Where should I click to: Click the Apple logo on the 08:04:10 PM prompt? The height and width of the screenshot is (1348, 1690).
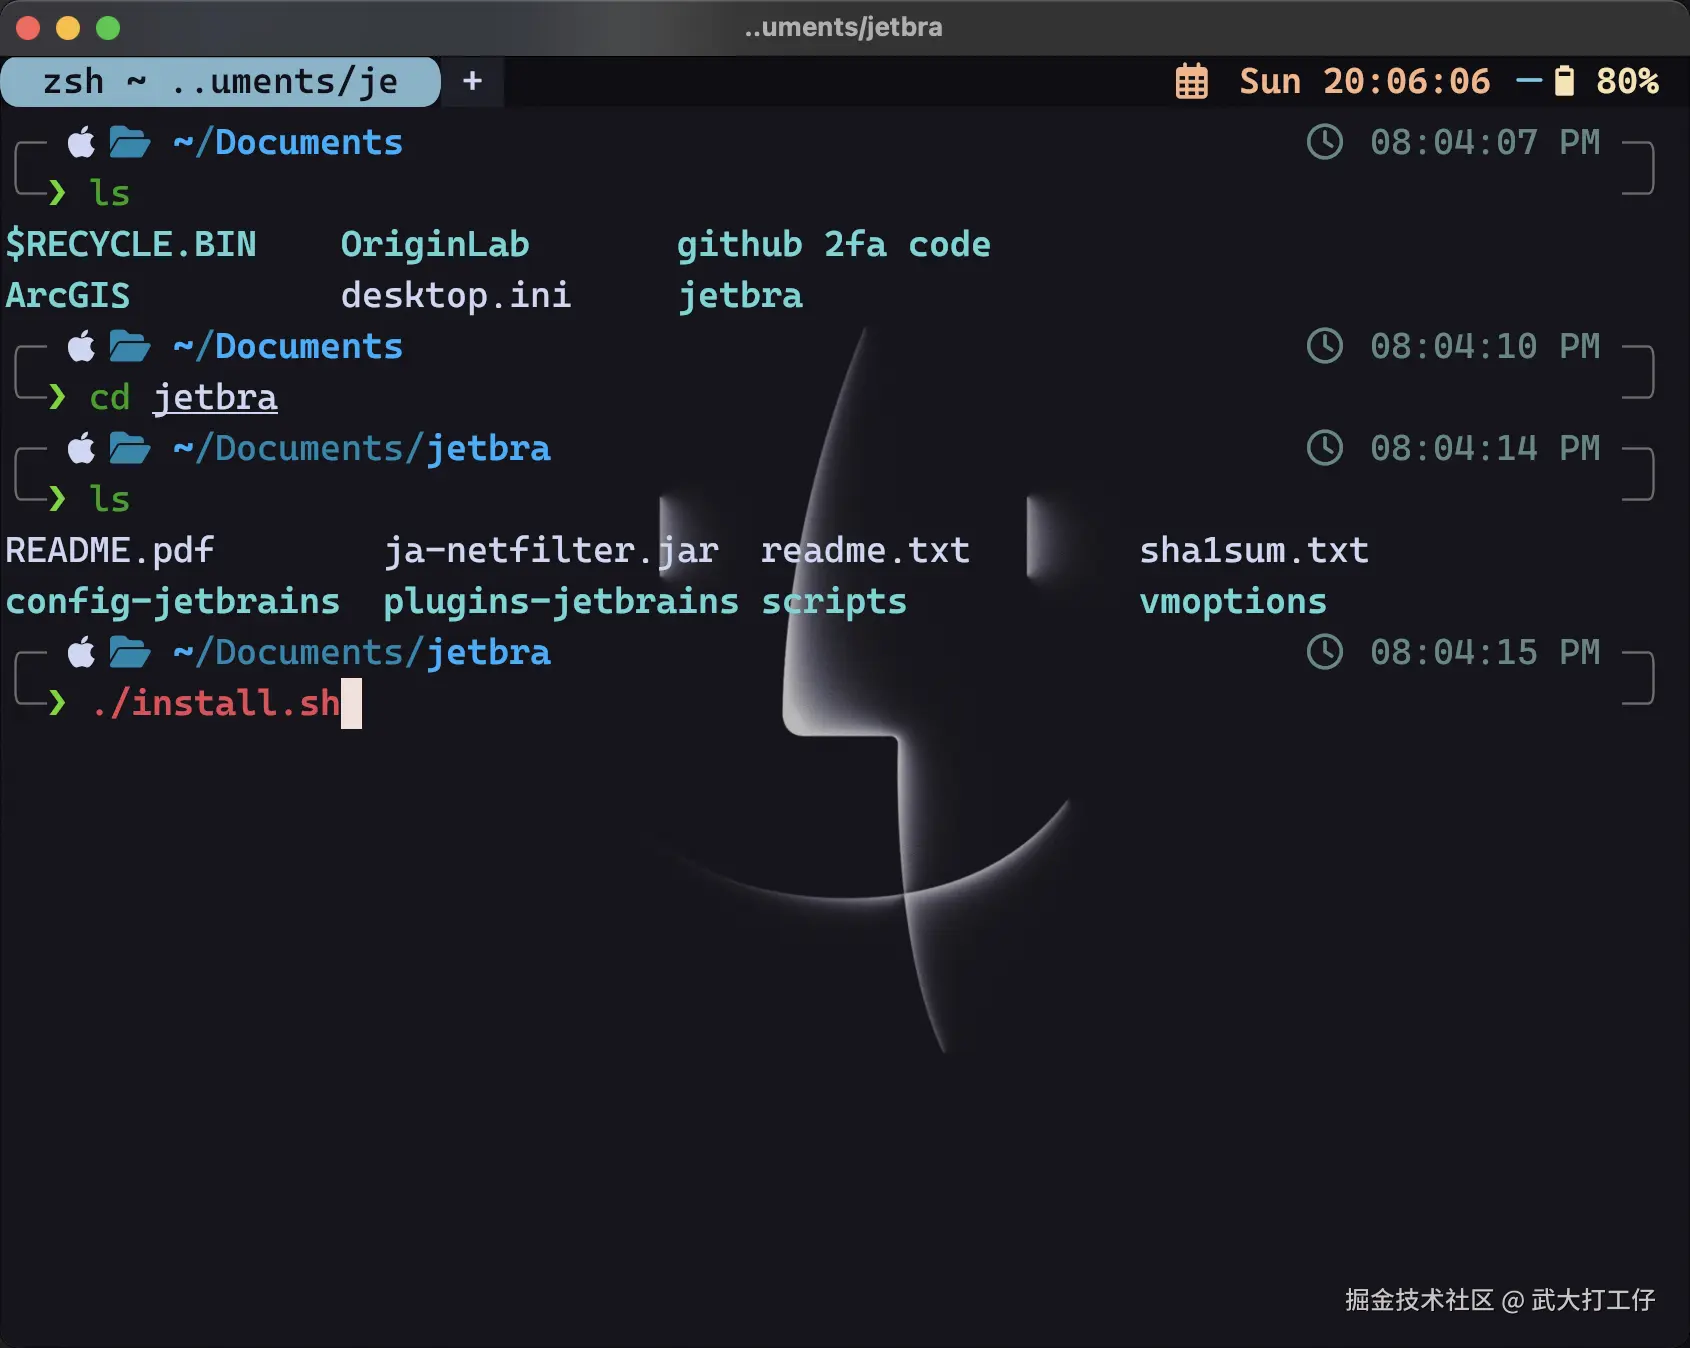[81, 346]
